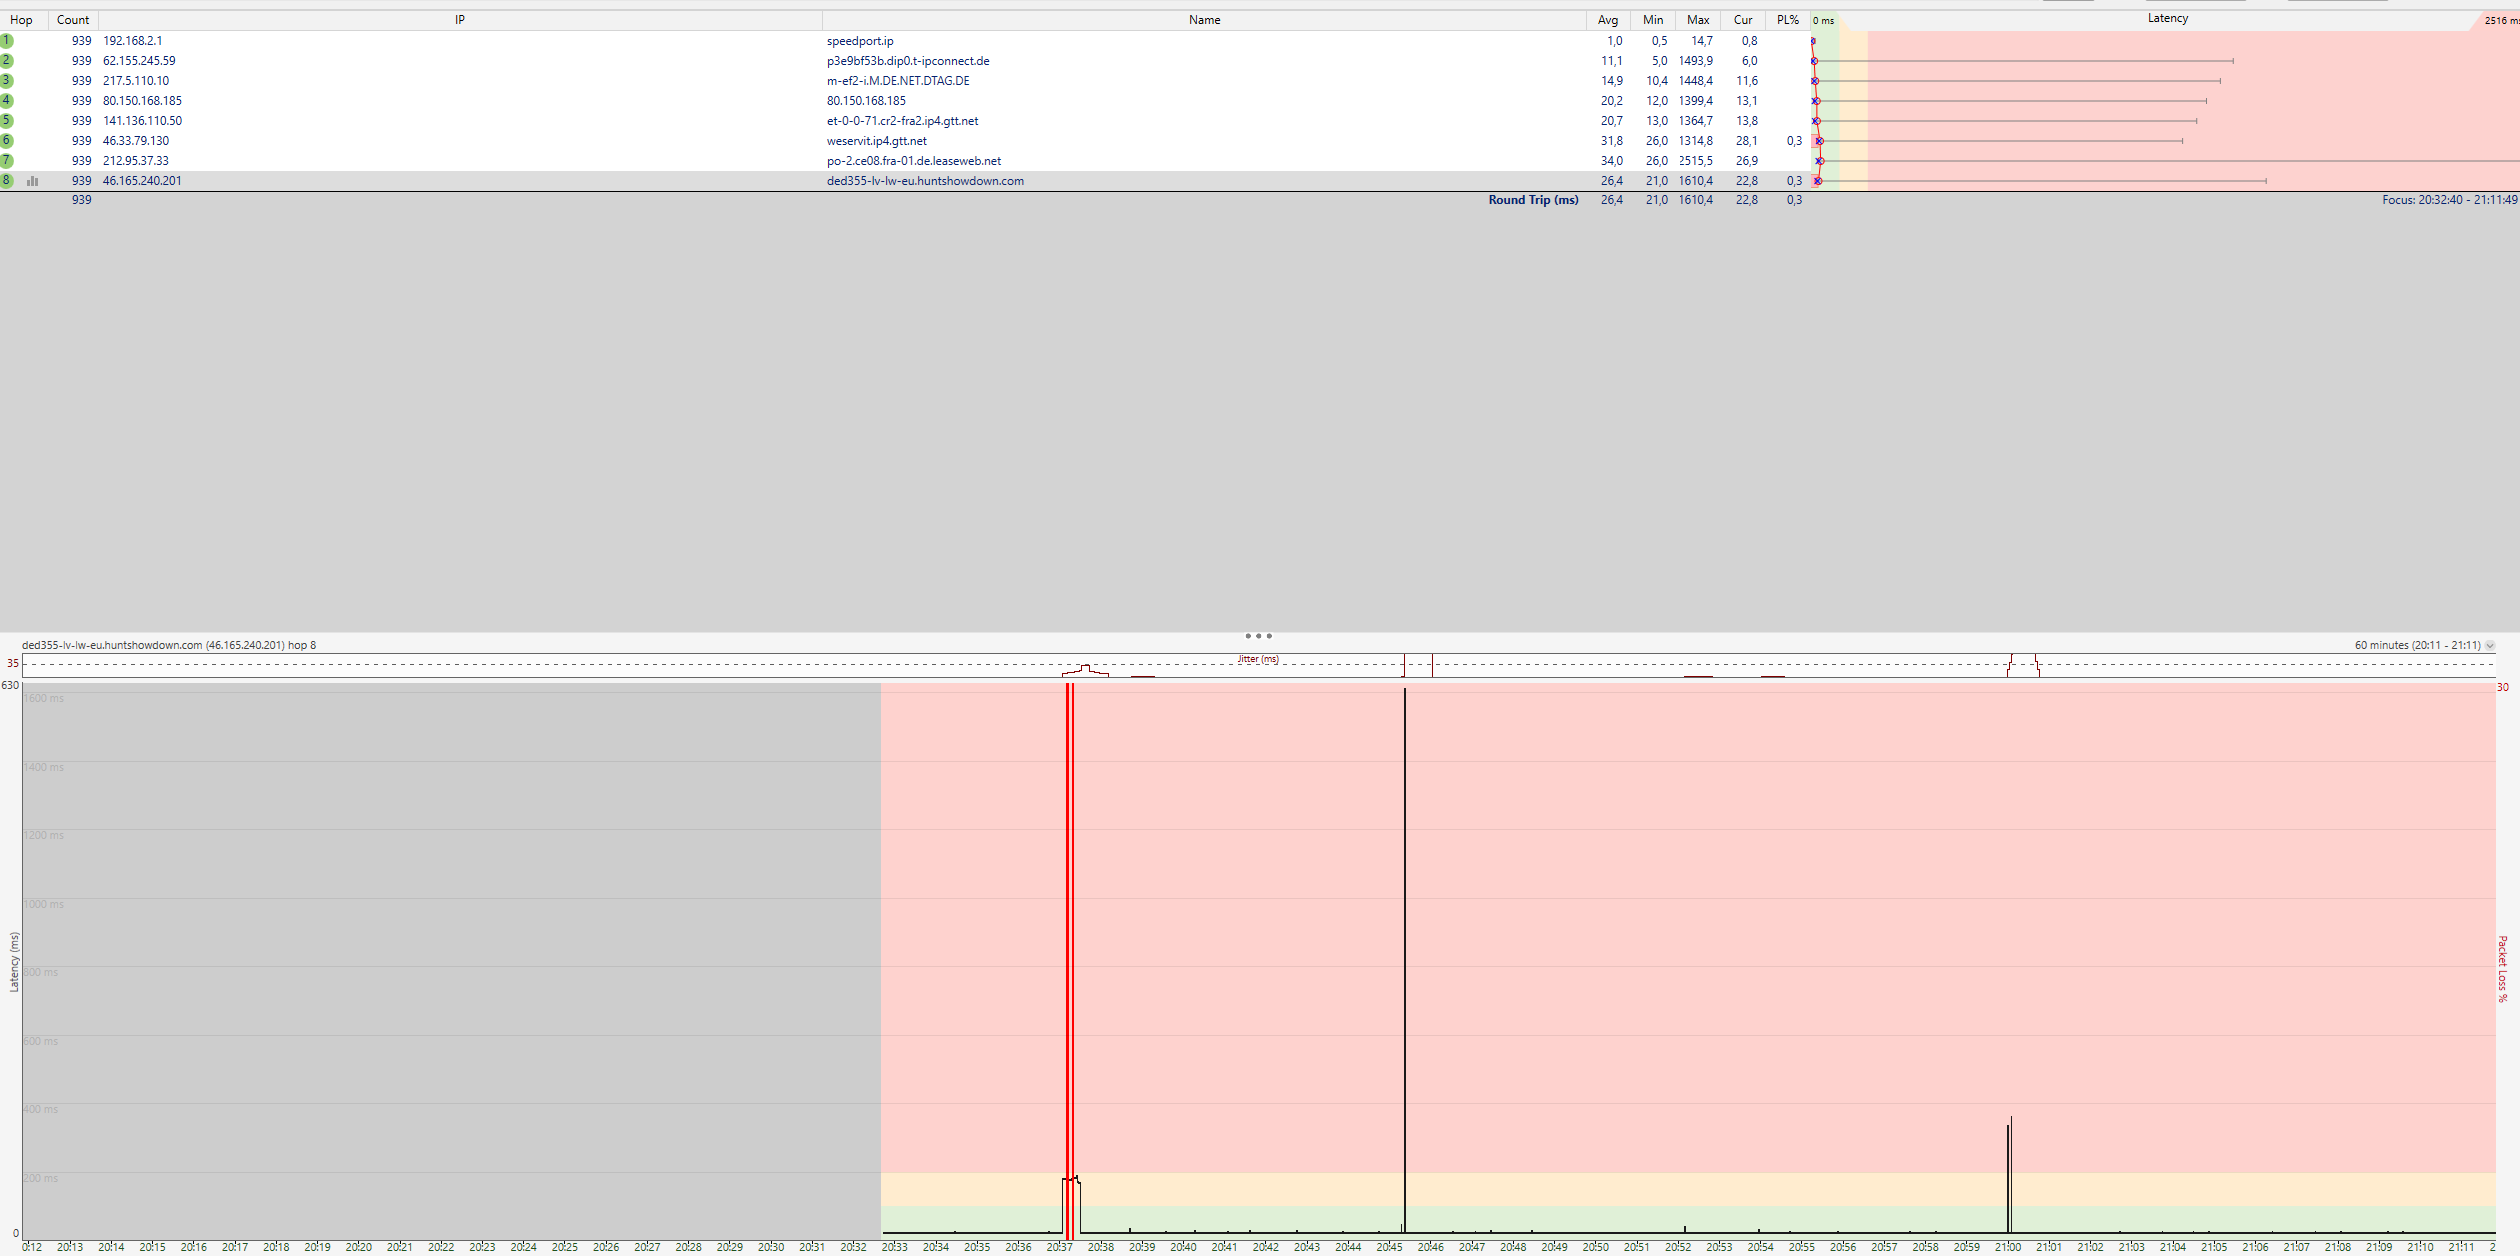Image resolution: width=2520 pixels, height=1256 pixels.
Task: Select the green hop 6 circle icon
Action: tap(6, 141)
